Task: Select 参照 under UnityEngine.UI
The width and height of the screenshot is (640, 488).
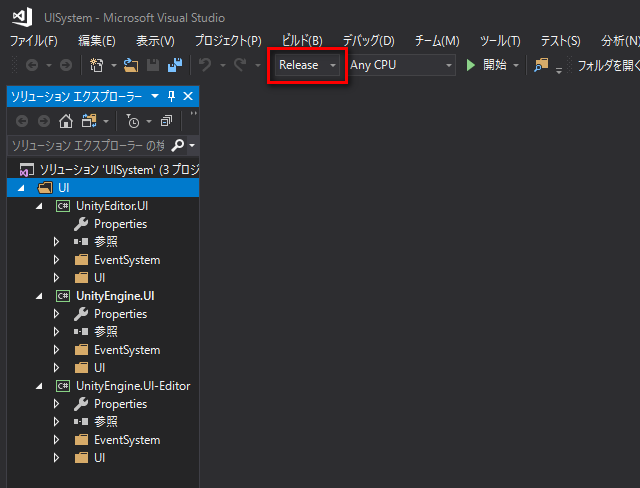Action: coord(106,332)
